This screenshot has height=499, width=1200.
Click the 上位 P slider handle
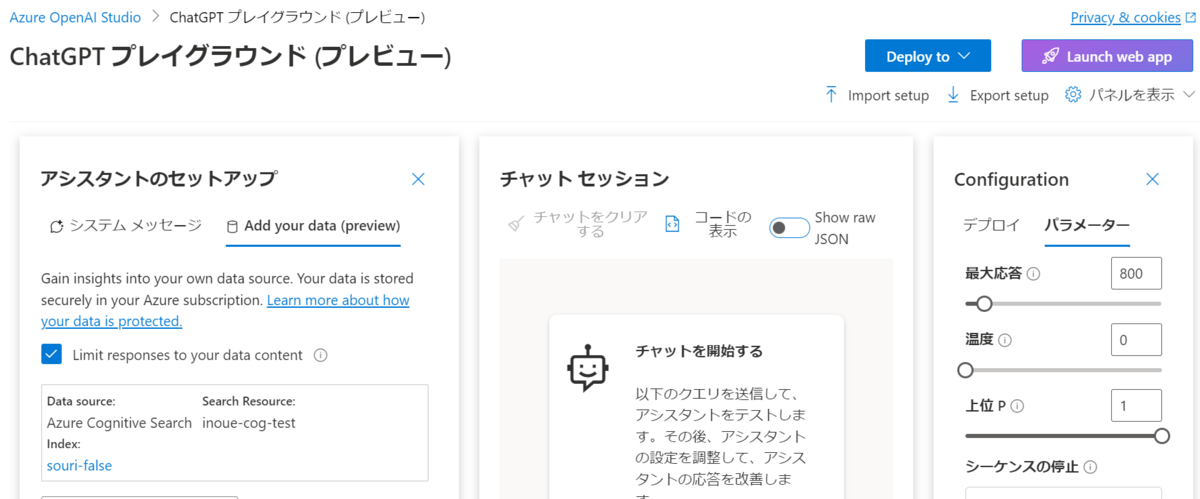(x=1162, y=436)
